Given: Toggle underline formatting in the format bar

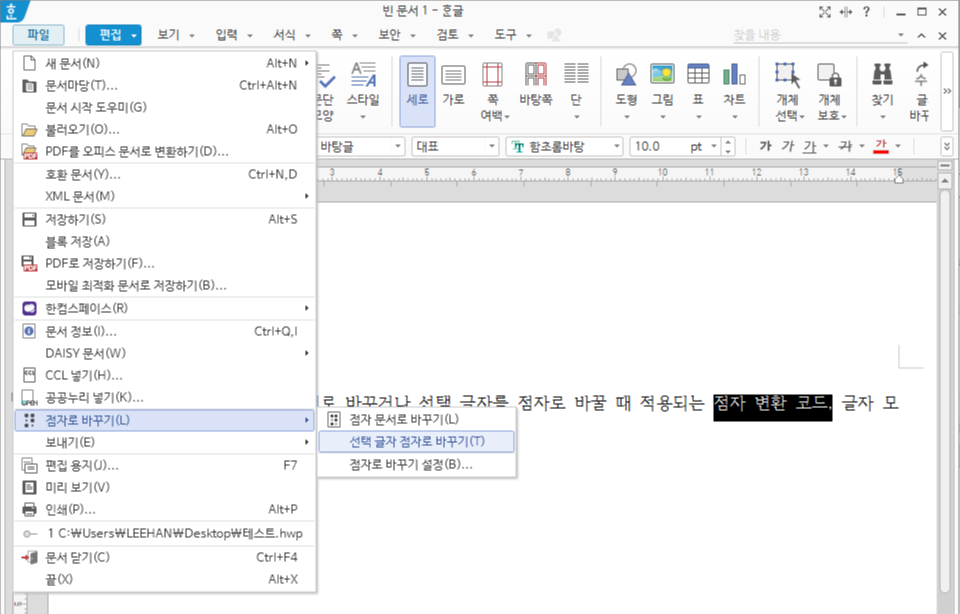Looking at the screenshot, I should pos(810,145).
